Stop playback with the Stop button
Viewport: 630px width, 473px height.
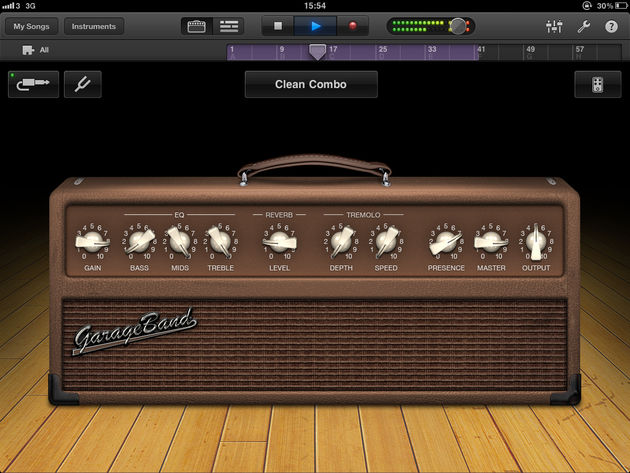(x=278, y=26)
